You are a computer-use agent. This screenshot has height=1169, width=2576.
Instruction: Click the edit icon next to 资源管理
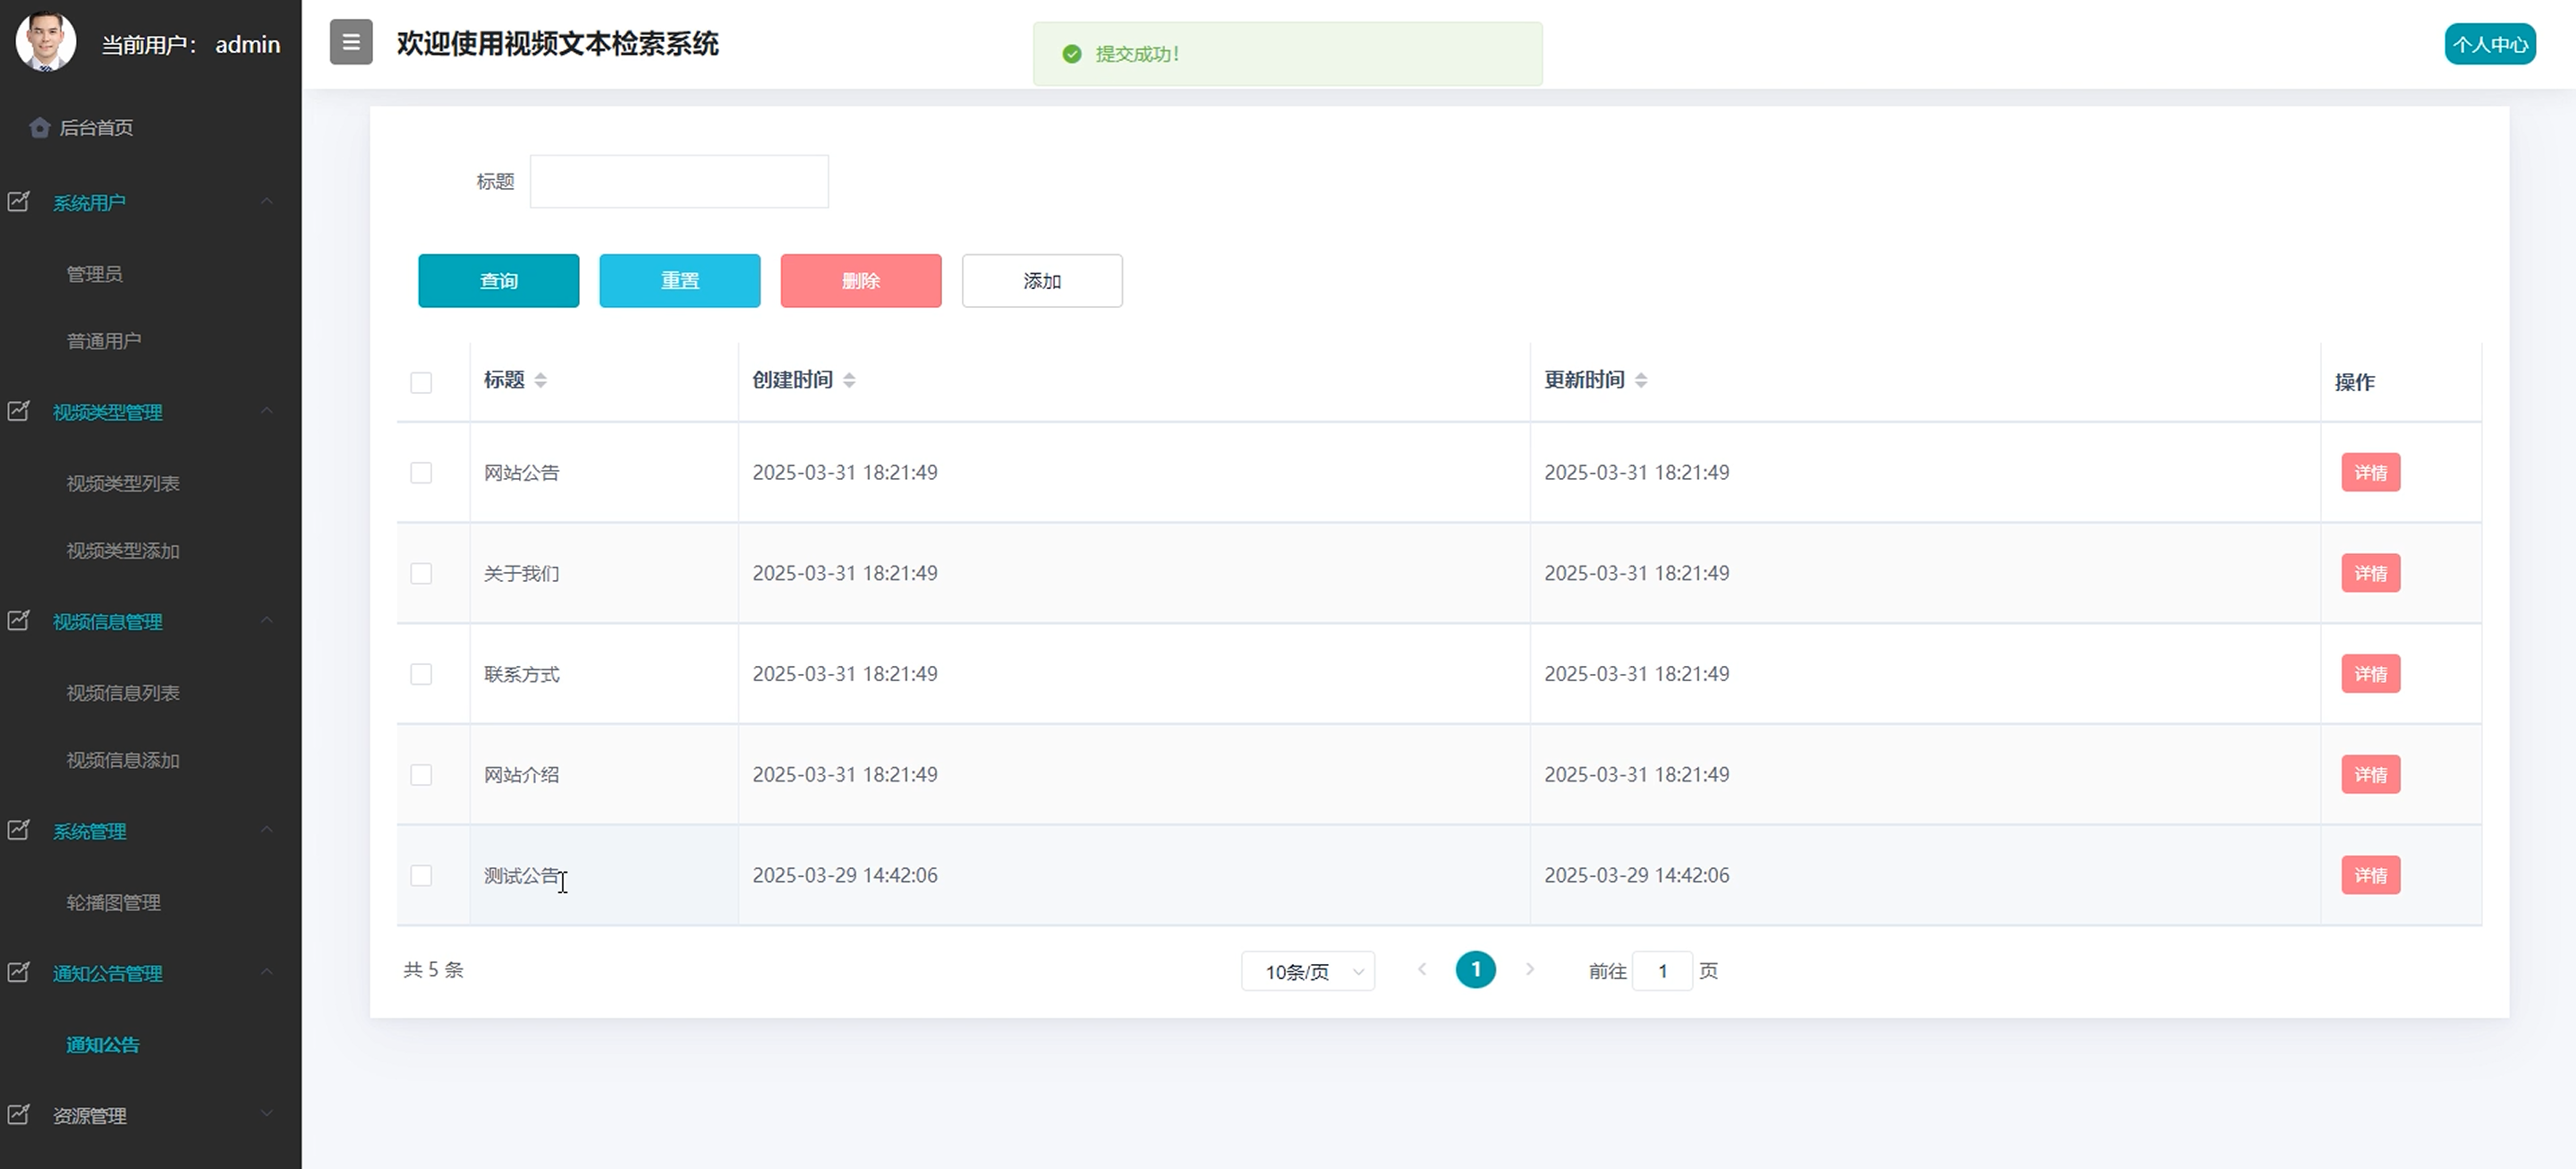point(19,1114)
